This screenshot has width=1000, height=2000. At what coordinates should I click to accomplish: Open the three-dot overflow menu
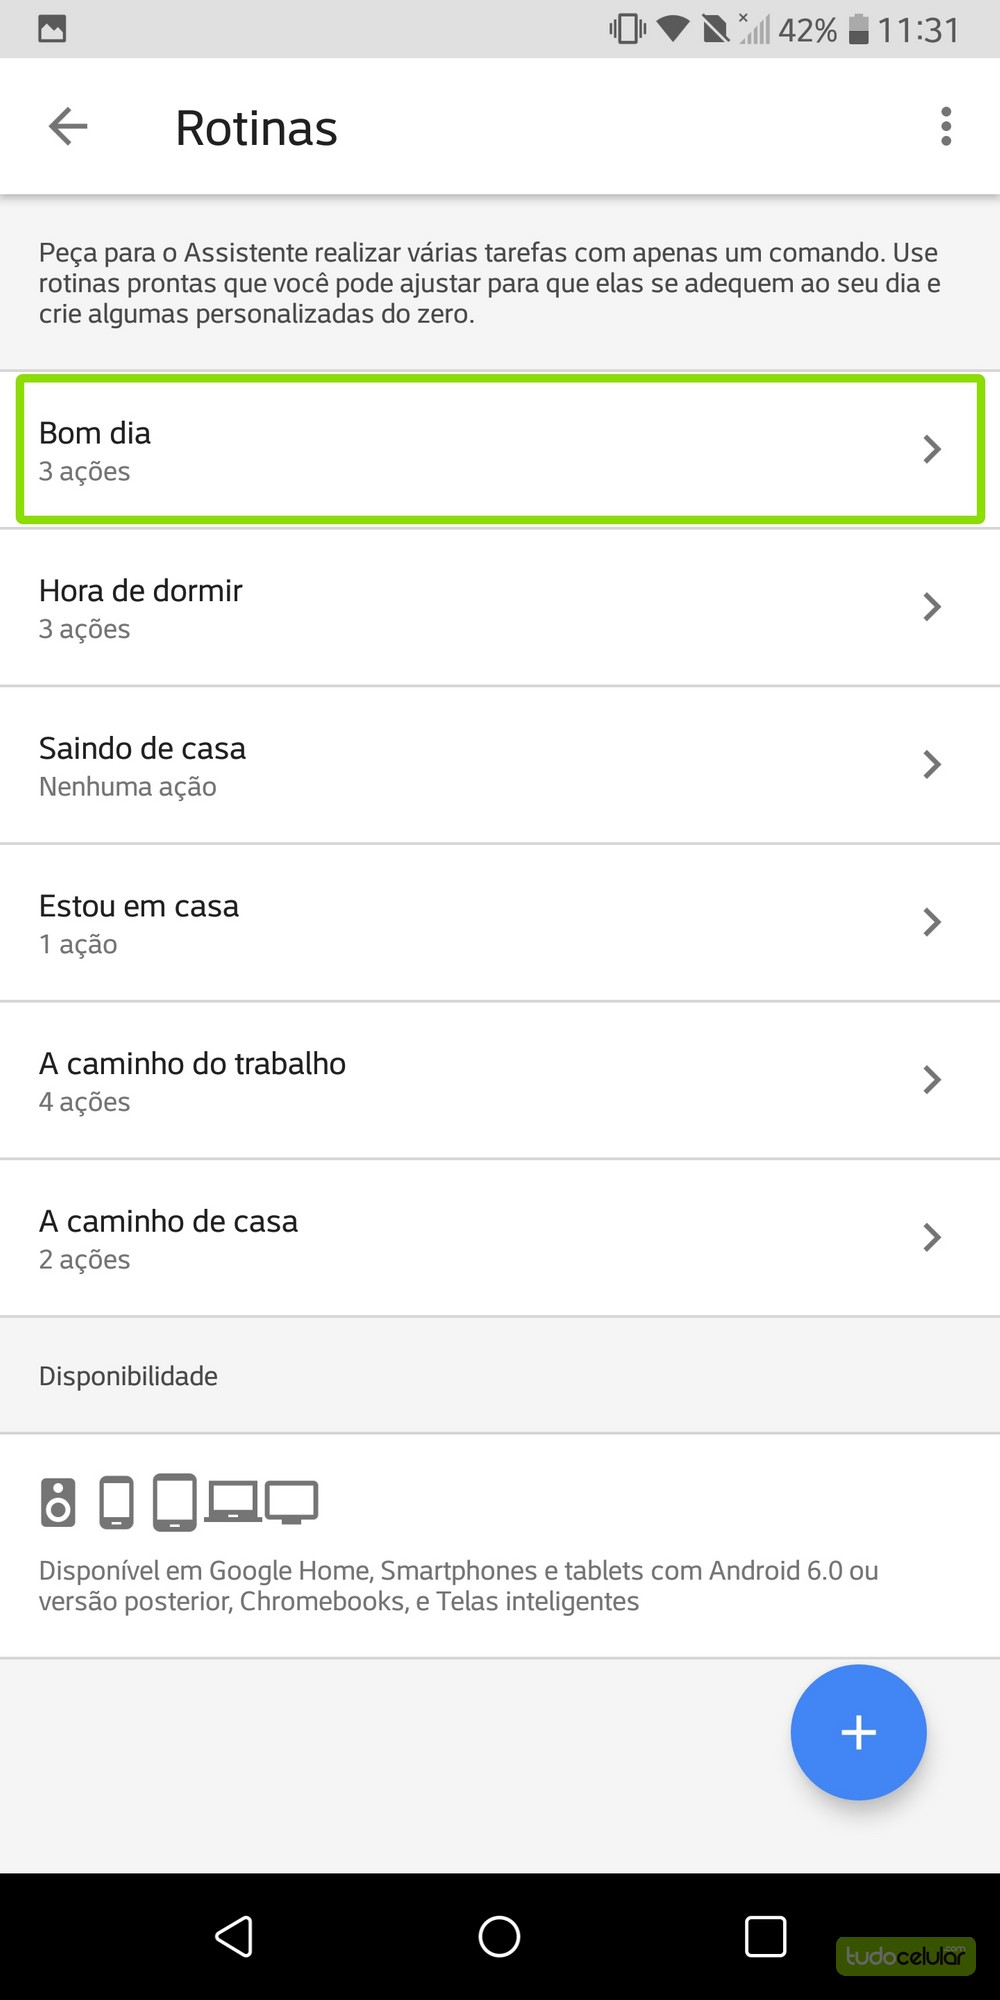pyautogui.click(x=945, y=127)
